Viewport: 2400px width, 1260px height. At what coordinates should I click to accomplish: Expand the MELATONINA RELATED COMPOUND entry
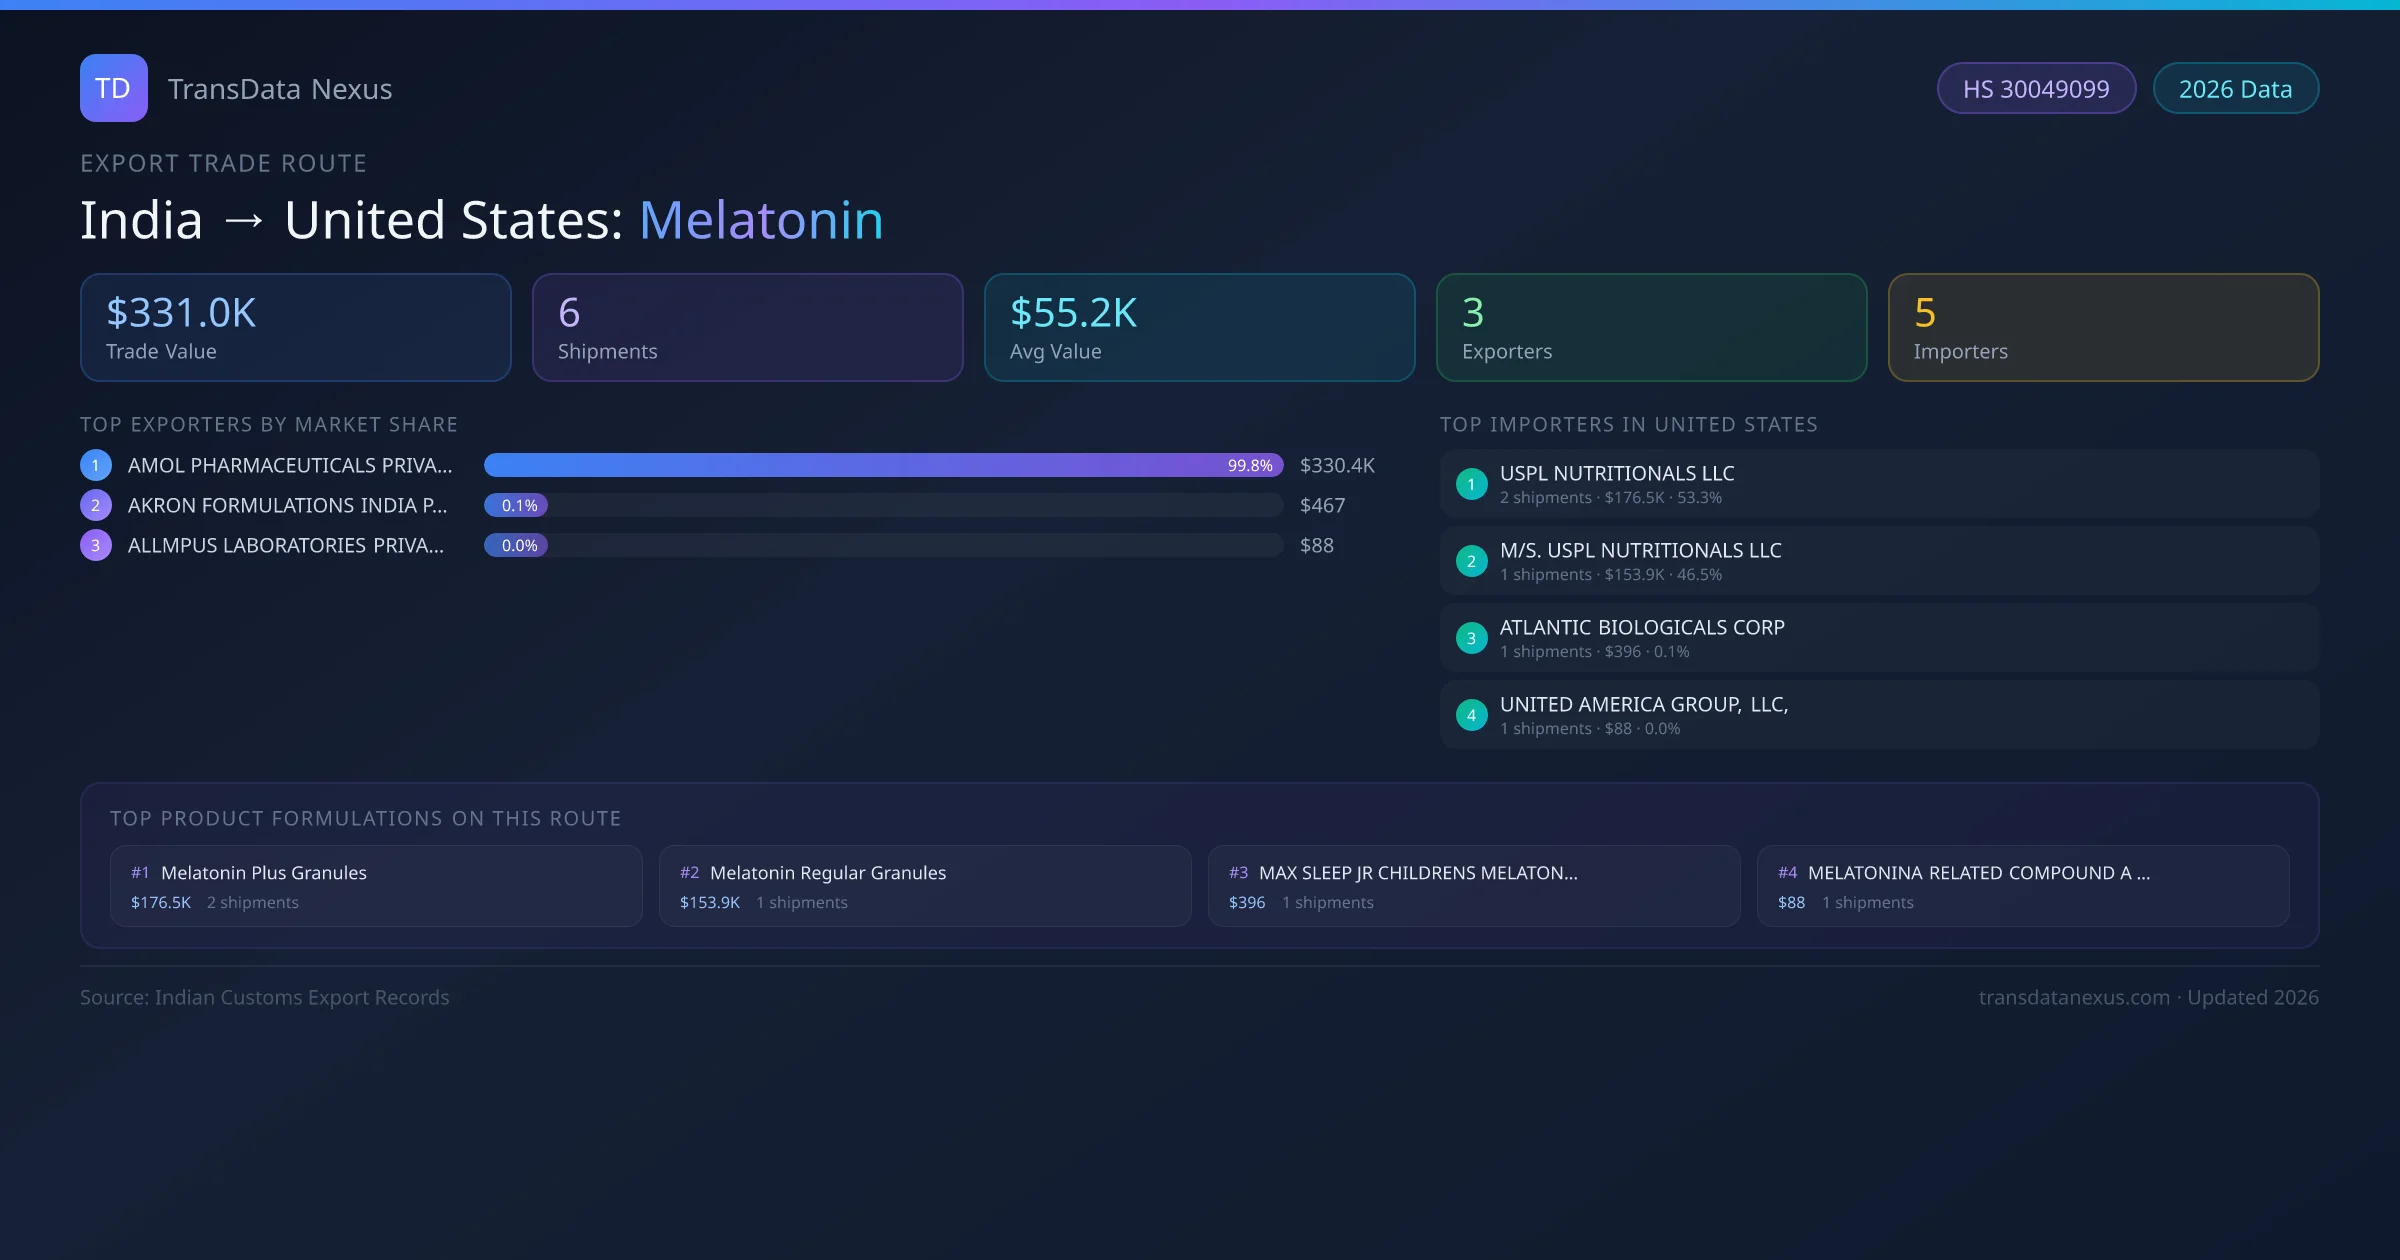pyautogui.click(x=2022, y=886)
